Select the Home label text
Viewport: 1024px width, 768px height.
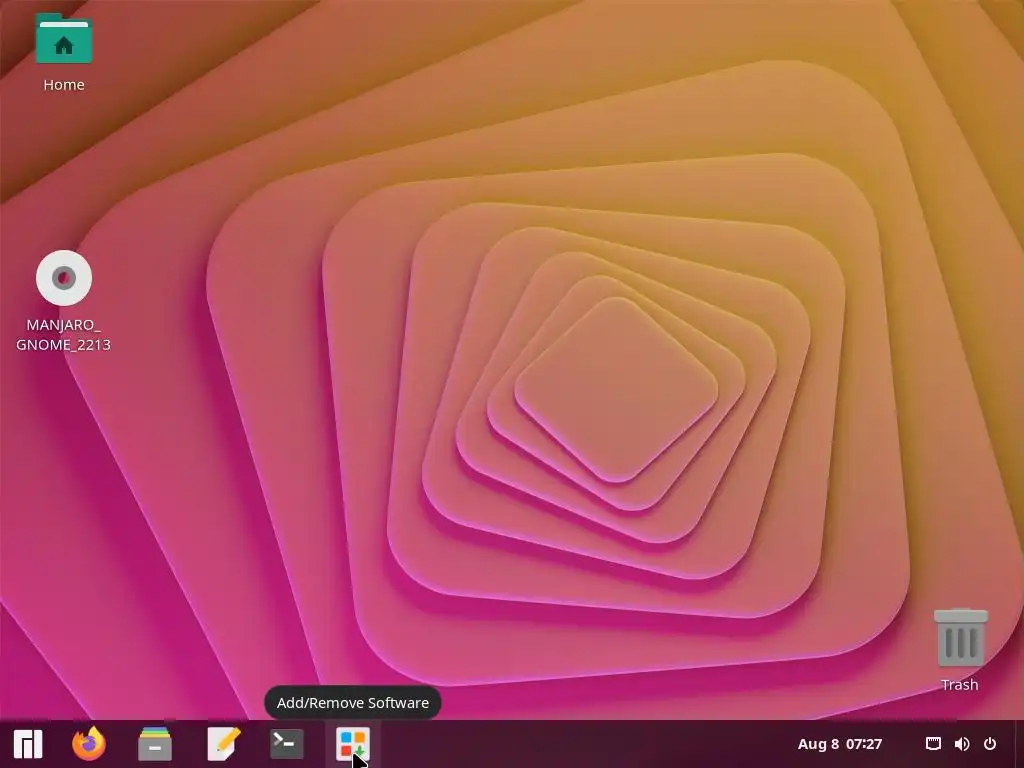pyautogui.click(x=63, y=85)
